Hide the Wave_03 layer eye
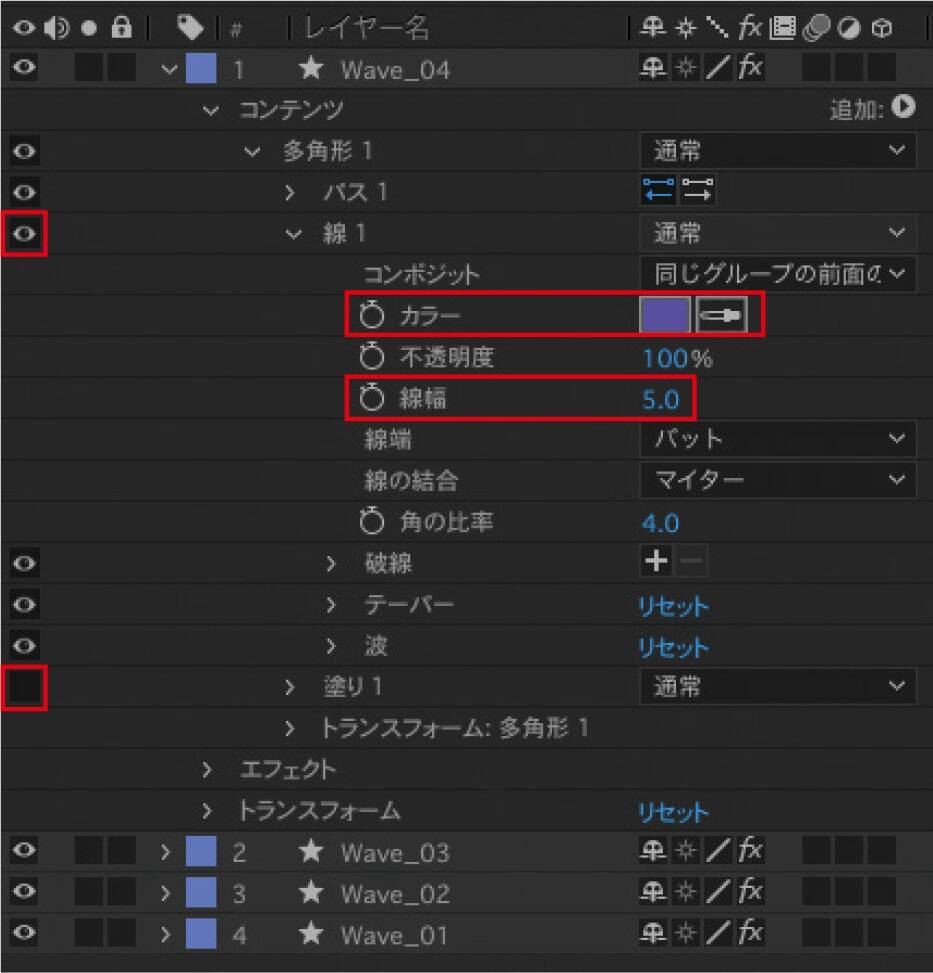933x973 pixels. [24, 850]
